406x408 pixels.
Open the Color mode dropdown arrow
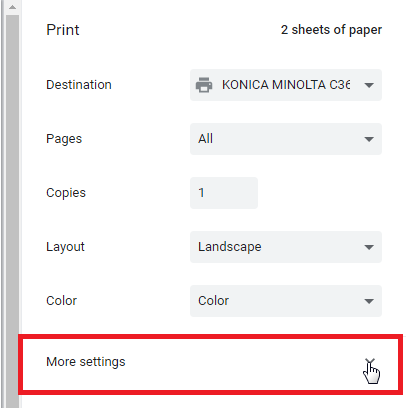[x=369, y=301]
